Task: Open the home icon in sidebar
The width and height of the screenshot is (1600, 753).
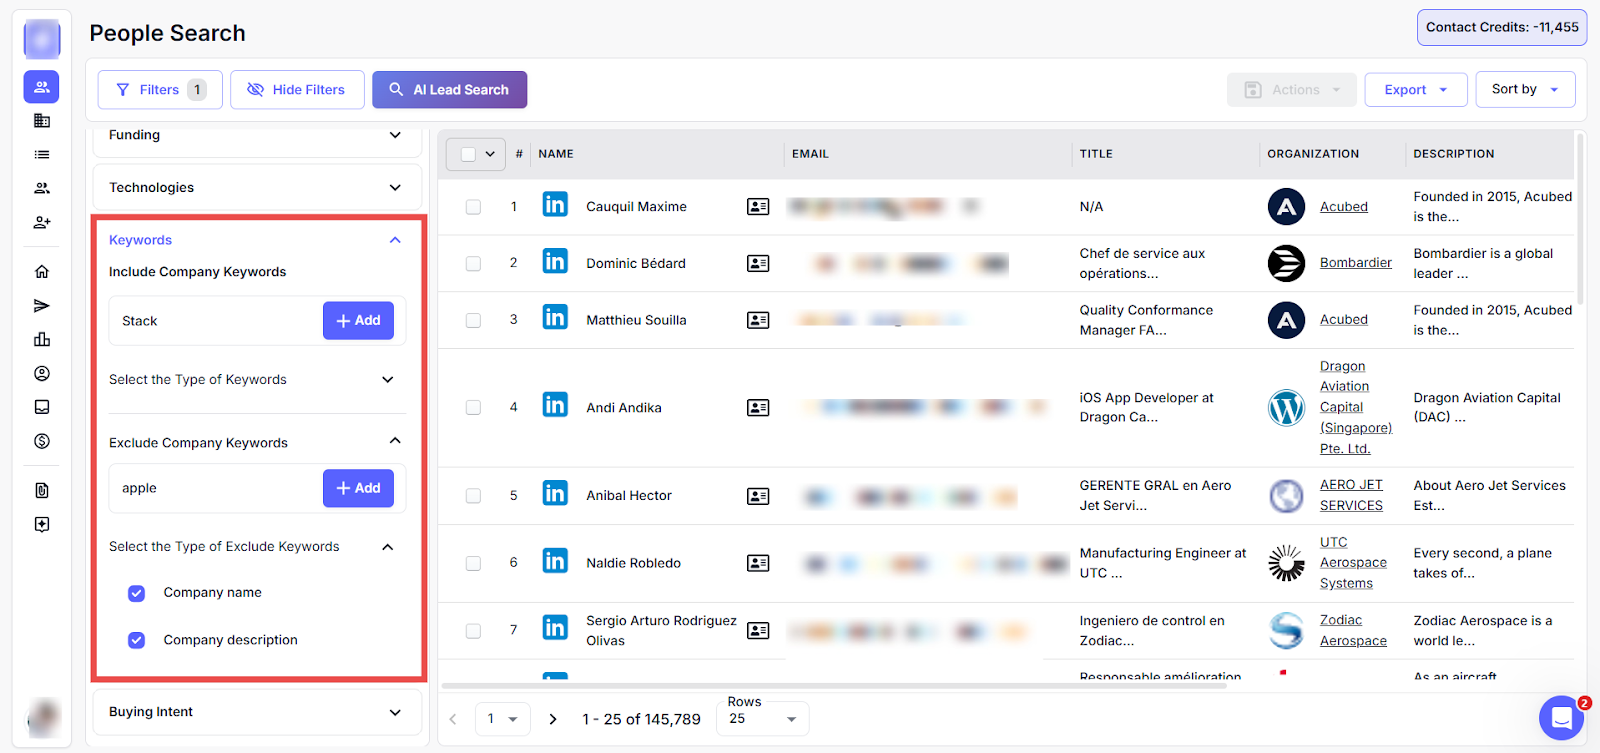Action: 41,272
